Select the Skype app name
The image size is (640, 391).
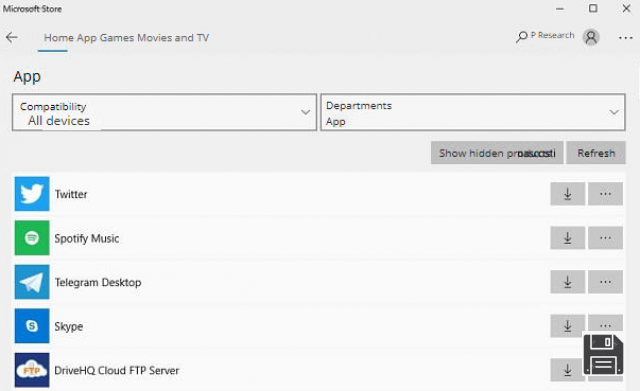tap(69, 327)
